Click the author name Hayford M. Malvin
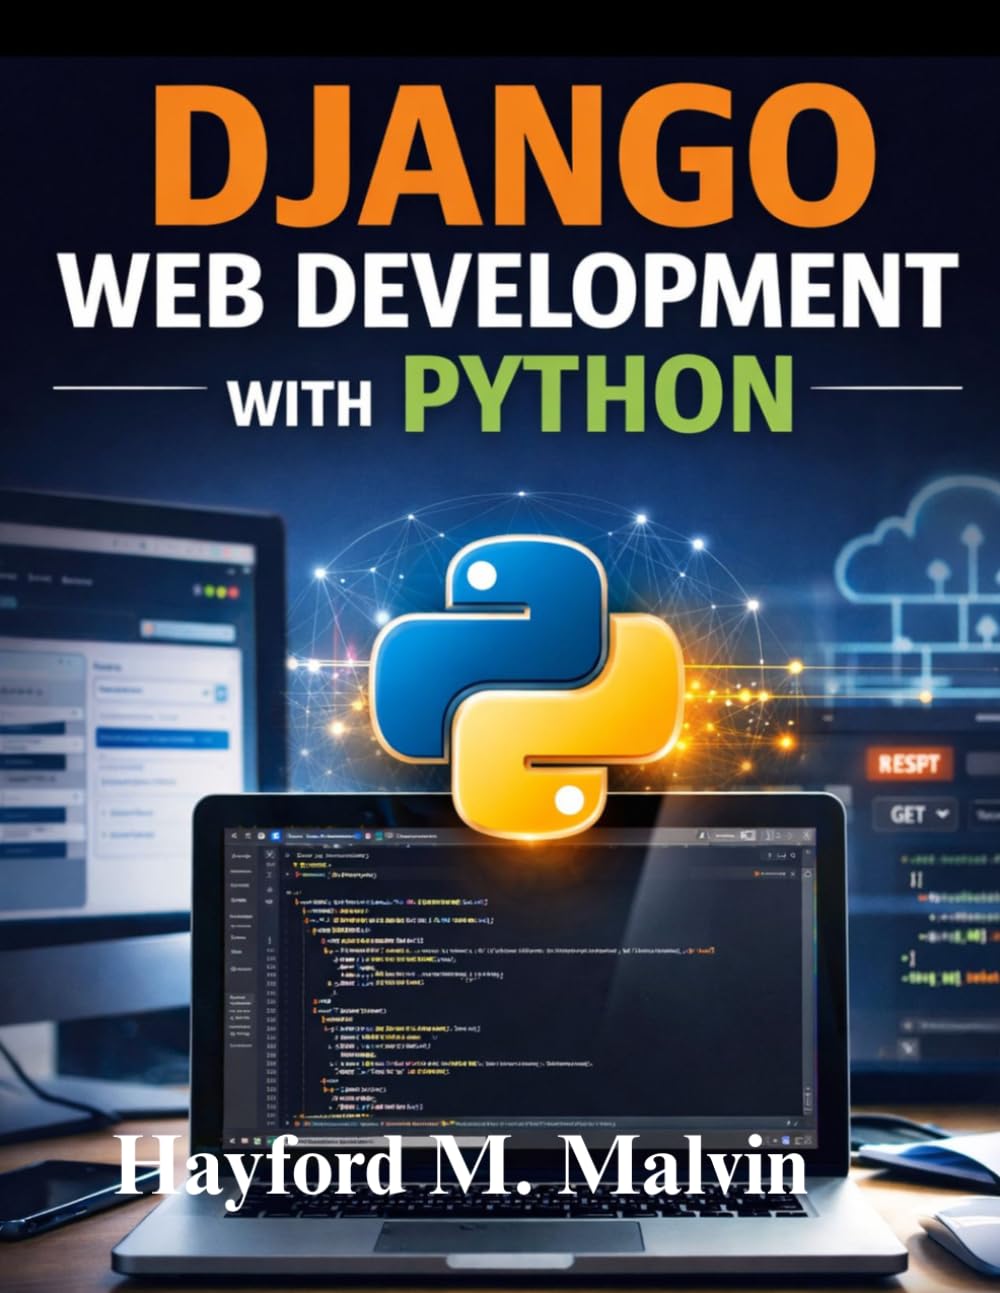 (461, 1168)
